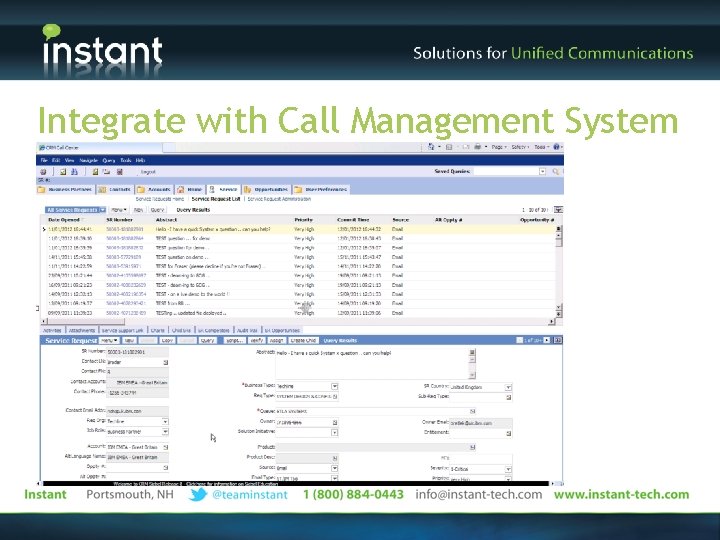Open the Edit menu
This screenshot has height=540, width=720.
pos(56,160)
